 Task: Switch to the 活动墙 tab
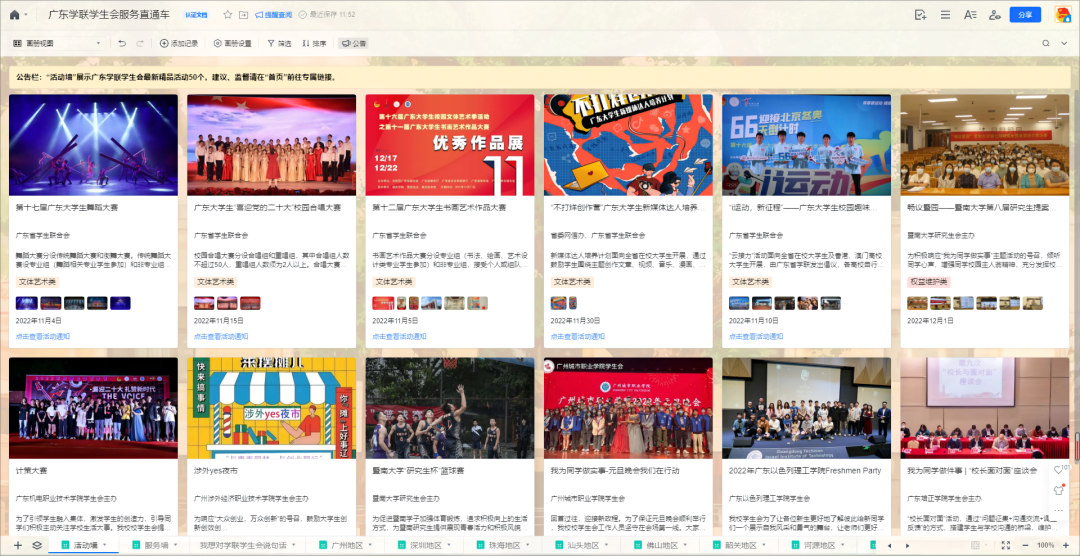85,545
